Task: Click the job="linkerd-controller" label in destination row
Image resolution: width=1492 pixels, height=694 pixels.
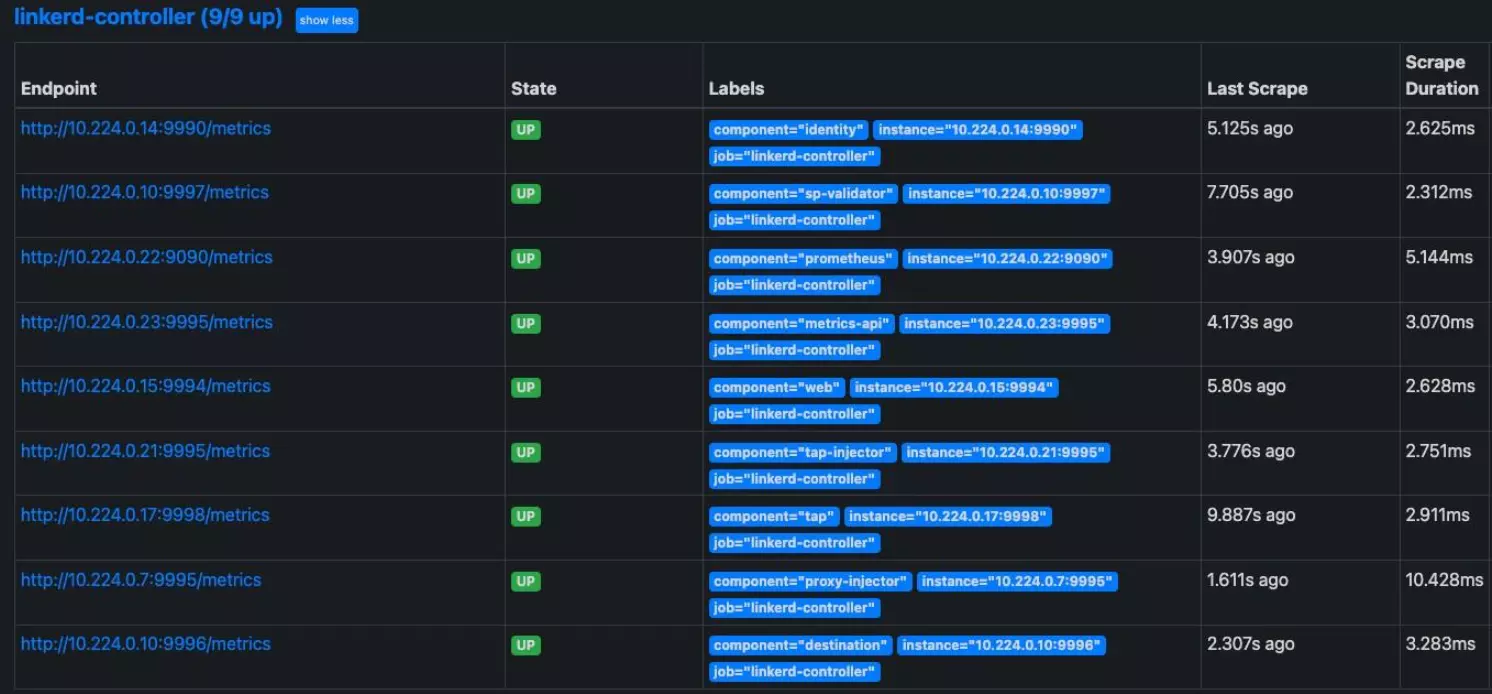Action: pyautogui.click(x=795, y=672)
